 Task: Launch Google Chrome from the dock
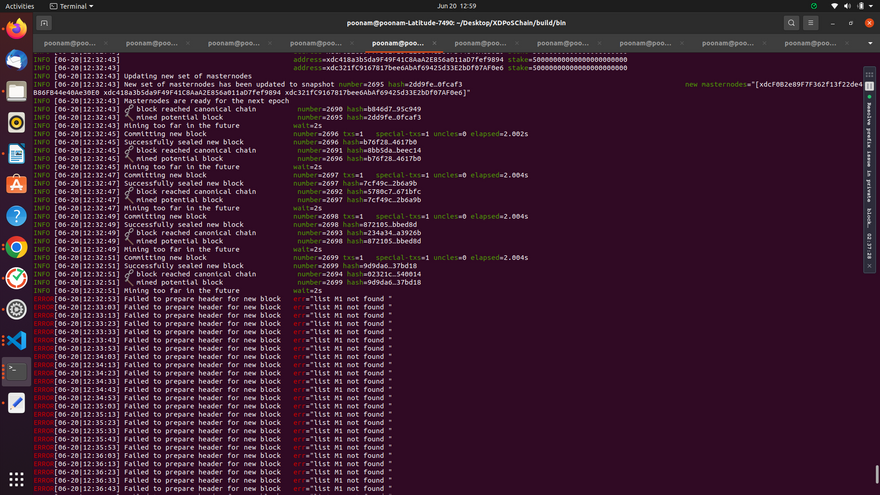point(16,247)
